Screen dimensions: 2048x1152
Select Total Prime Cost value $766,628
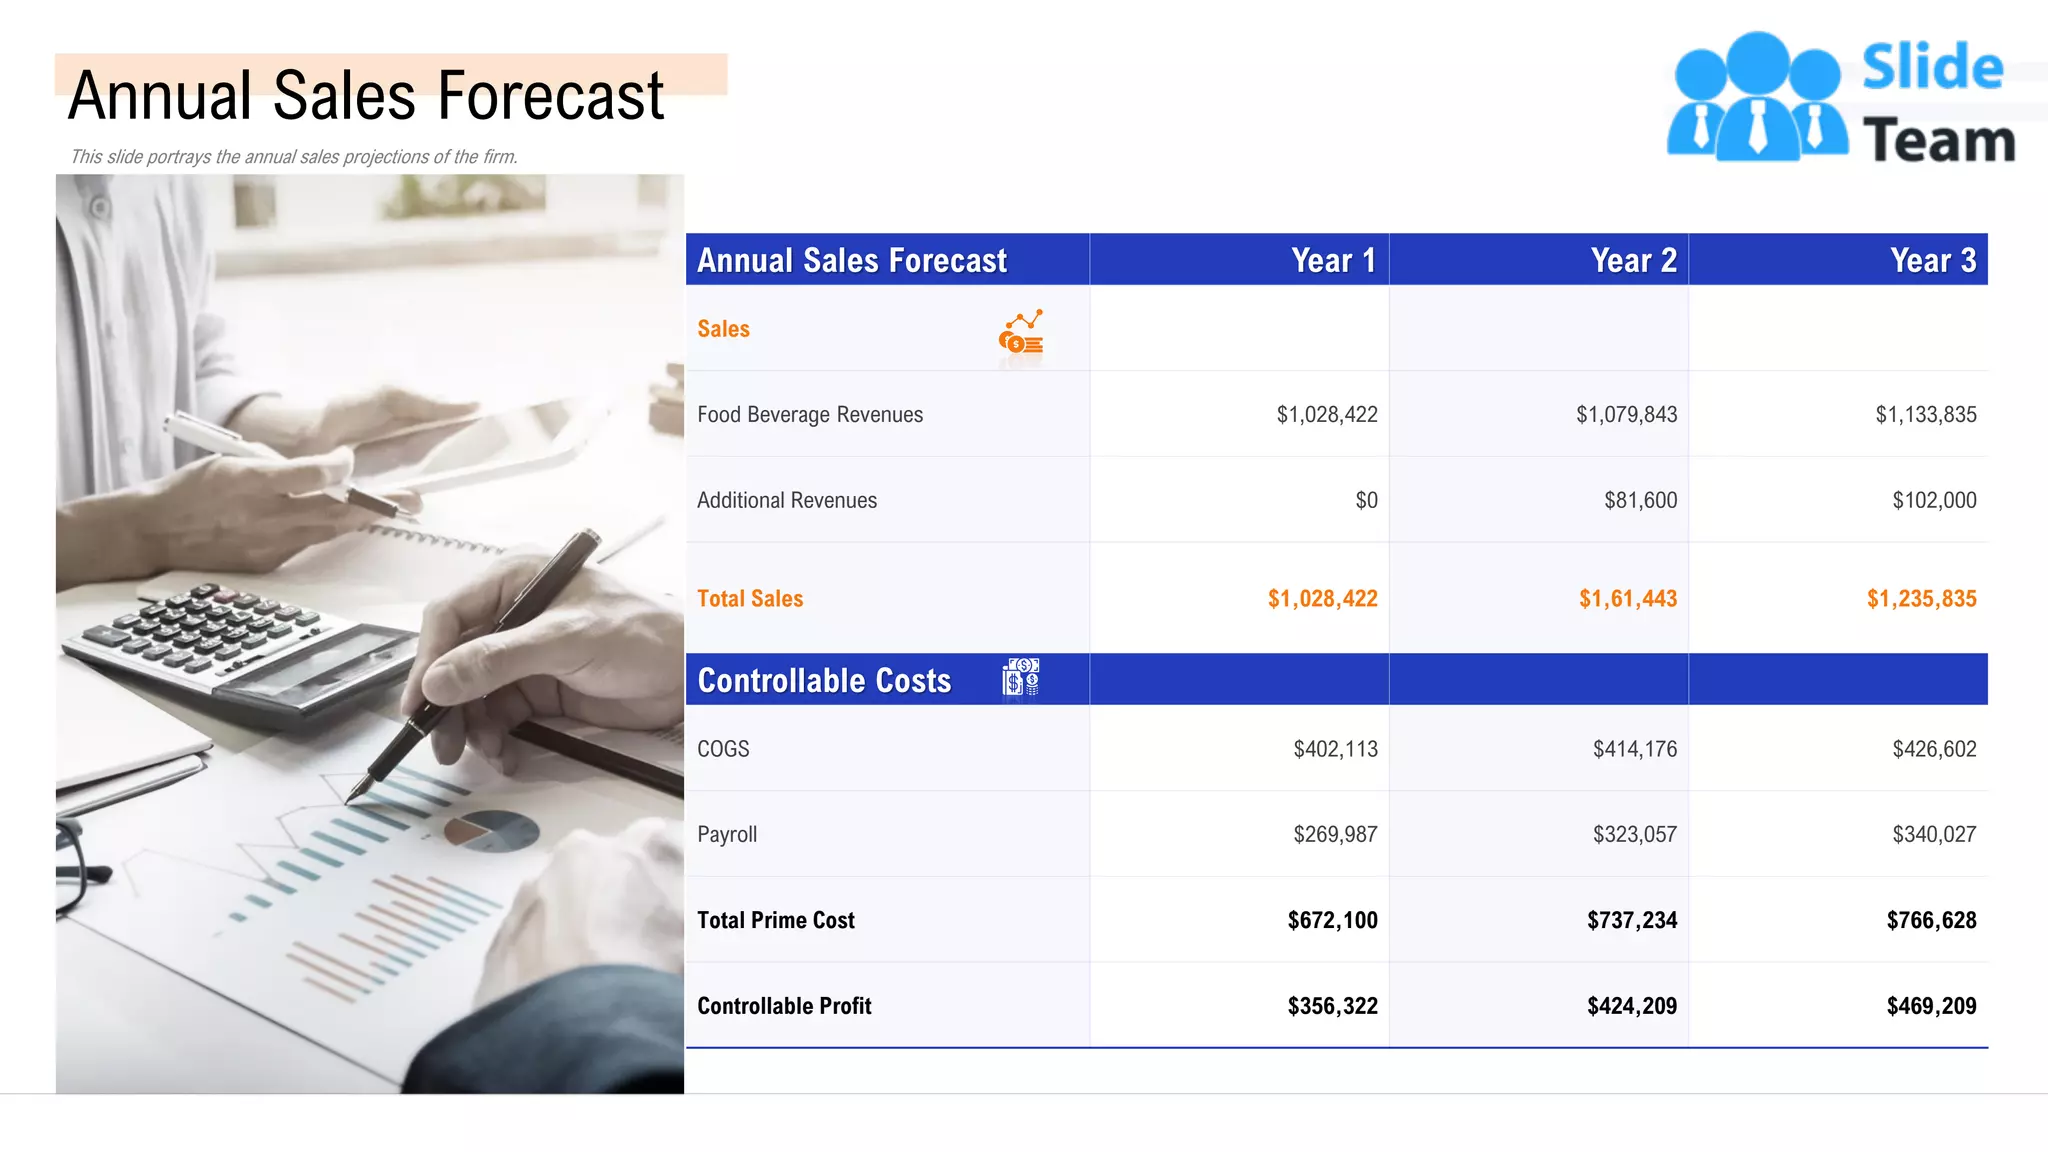click(1932, 920)
